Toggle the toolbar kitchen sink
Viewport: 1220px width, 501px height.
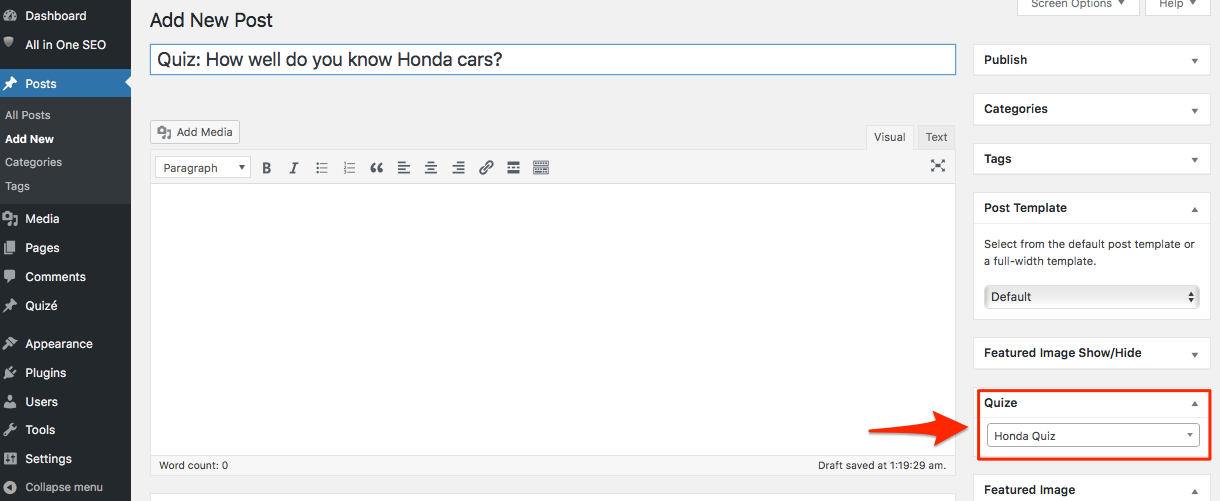point(541,168)
